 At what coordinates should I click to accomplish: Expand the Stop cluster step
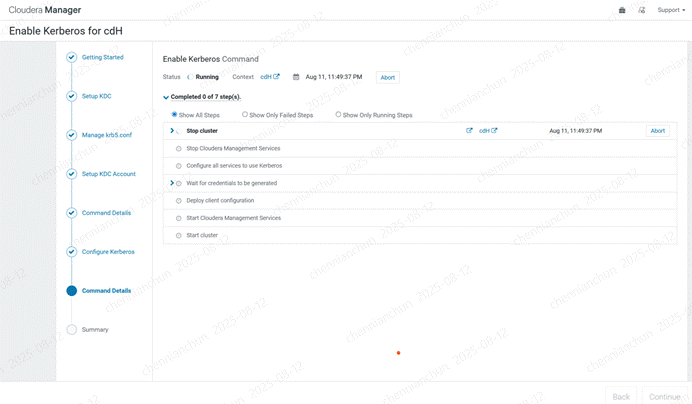pos(172,131)
